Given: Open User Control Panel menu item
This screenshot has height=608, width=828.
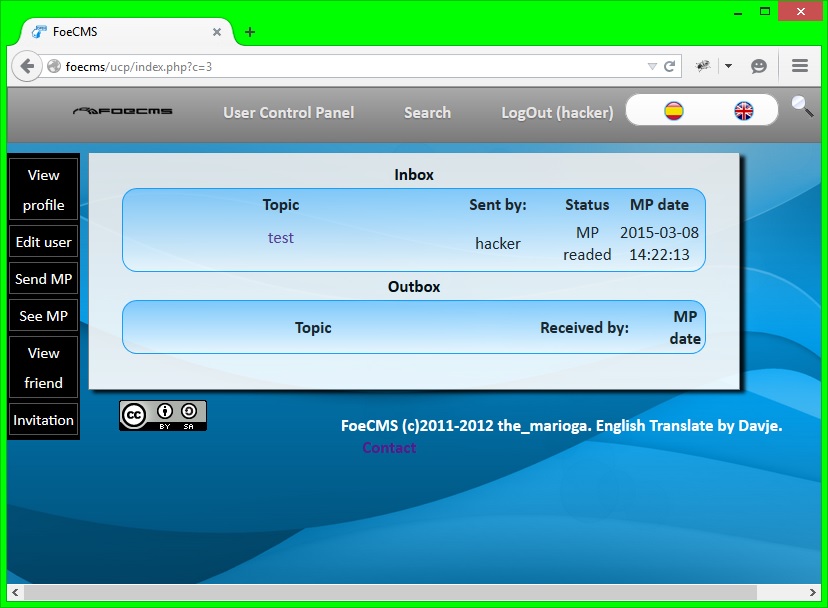Looking at the screenshot, I should pos(288,113).
